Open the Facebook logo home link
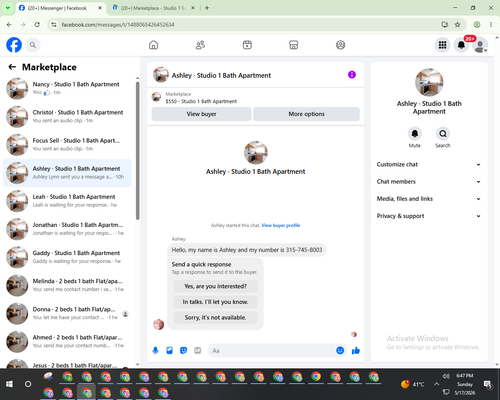 [x=14, y=45]
